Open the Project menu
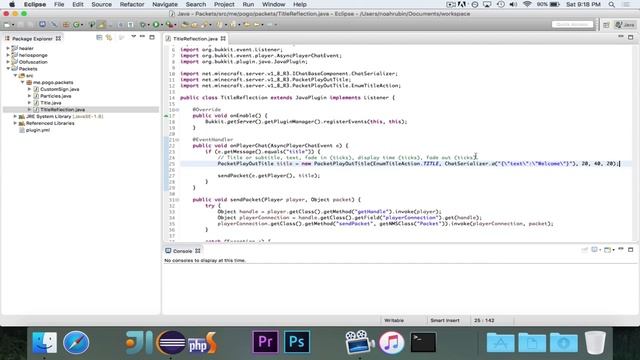Viewport: 640px width, 360px height. [x=224, y=4]
